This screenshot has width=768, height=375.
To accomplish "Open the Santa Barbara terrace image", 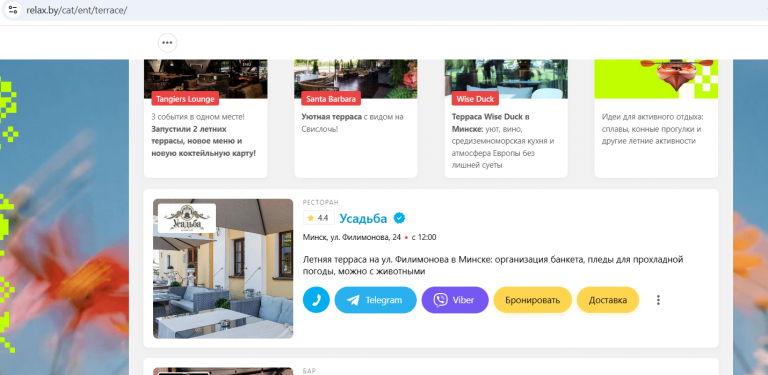I will coord(356,78).
